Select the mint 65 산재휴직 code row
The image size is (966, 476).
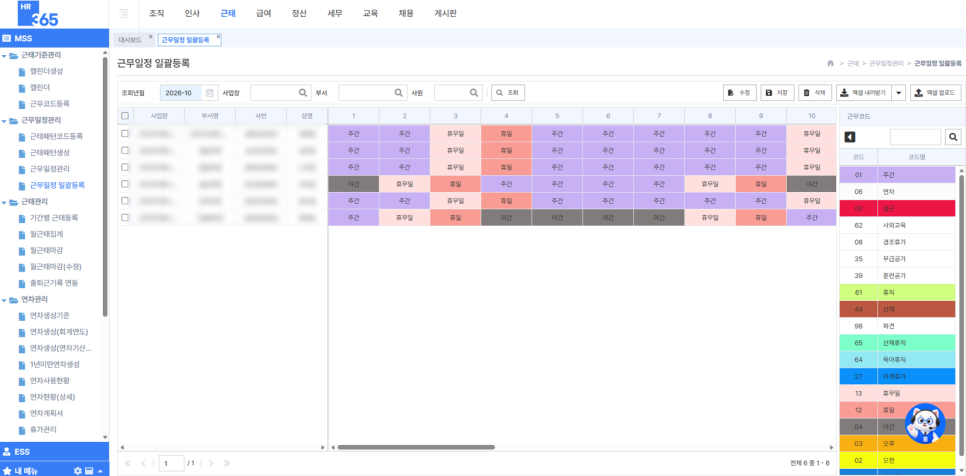(x=897, y=342)
